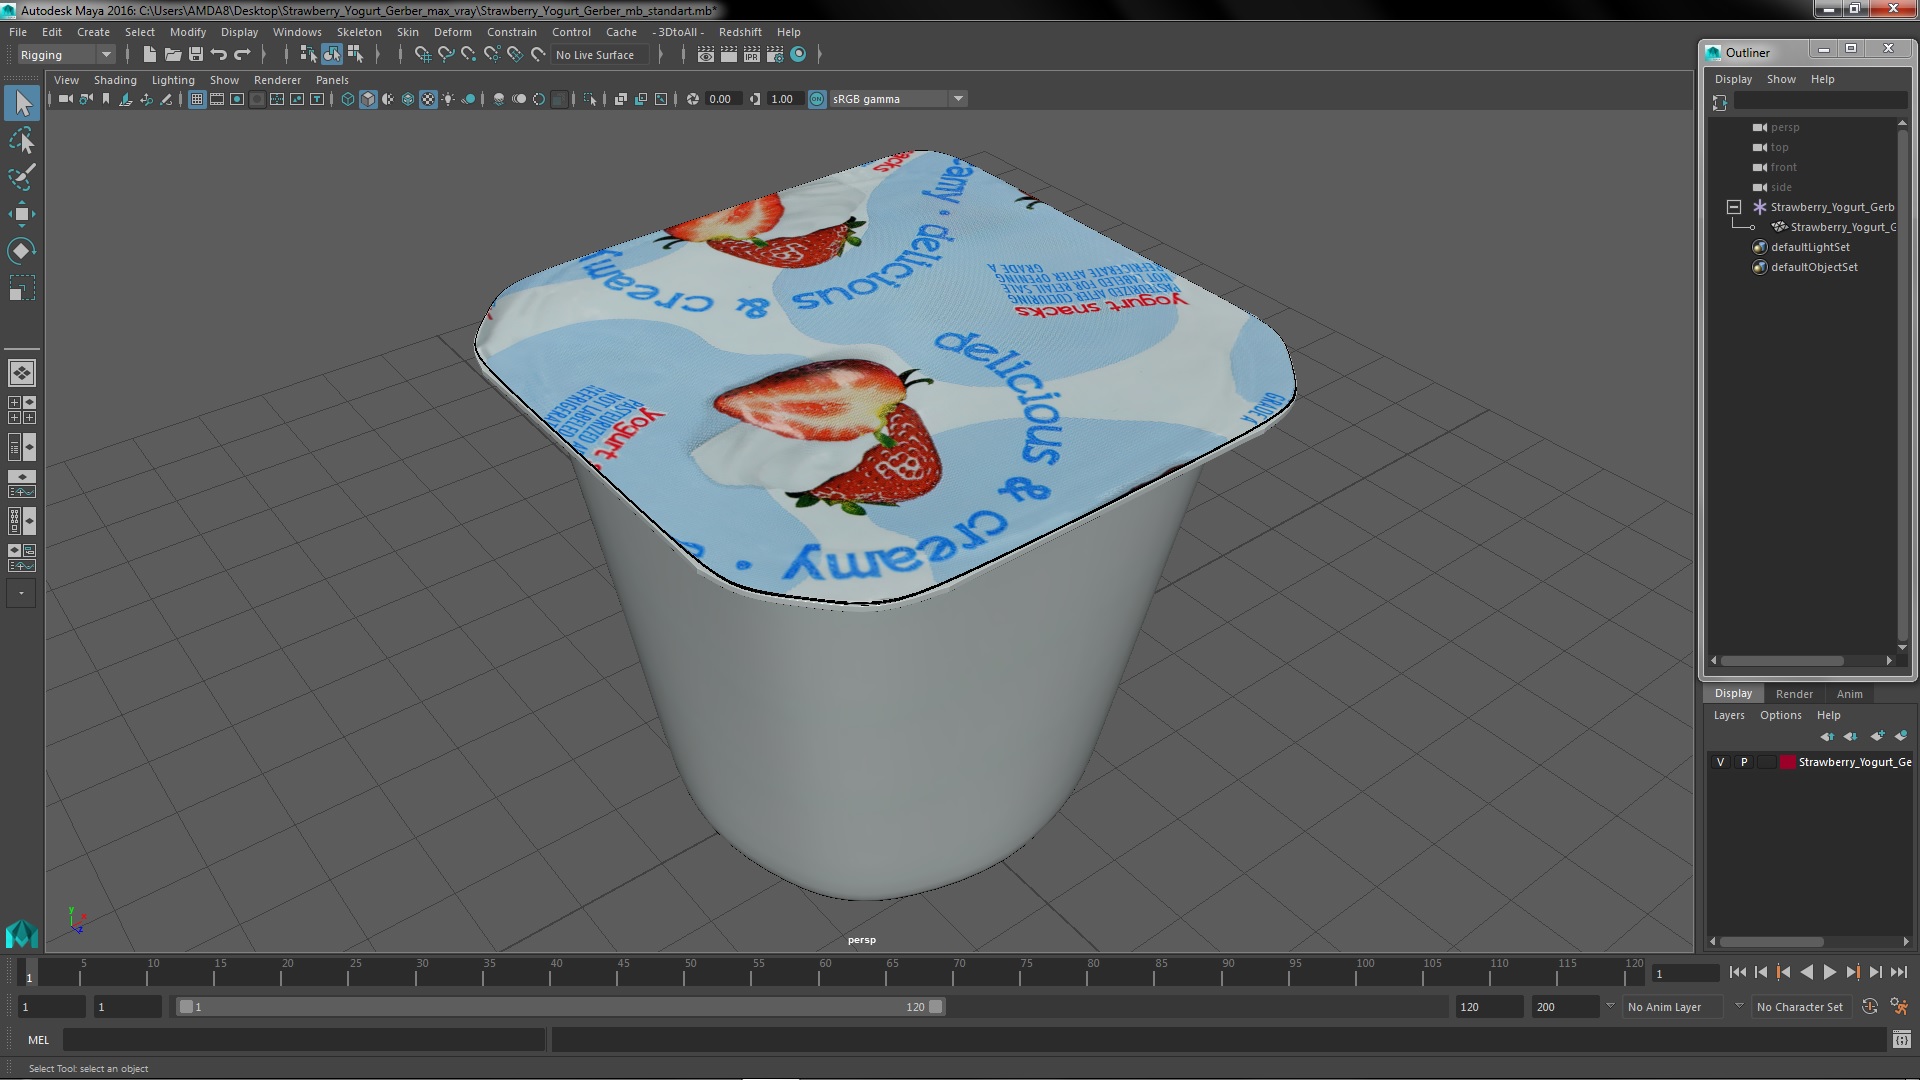Undo the last action

point(219,55)
